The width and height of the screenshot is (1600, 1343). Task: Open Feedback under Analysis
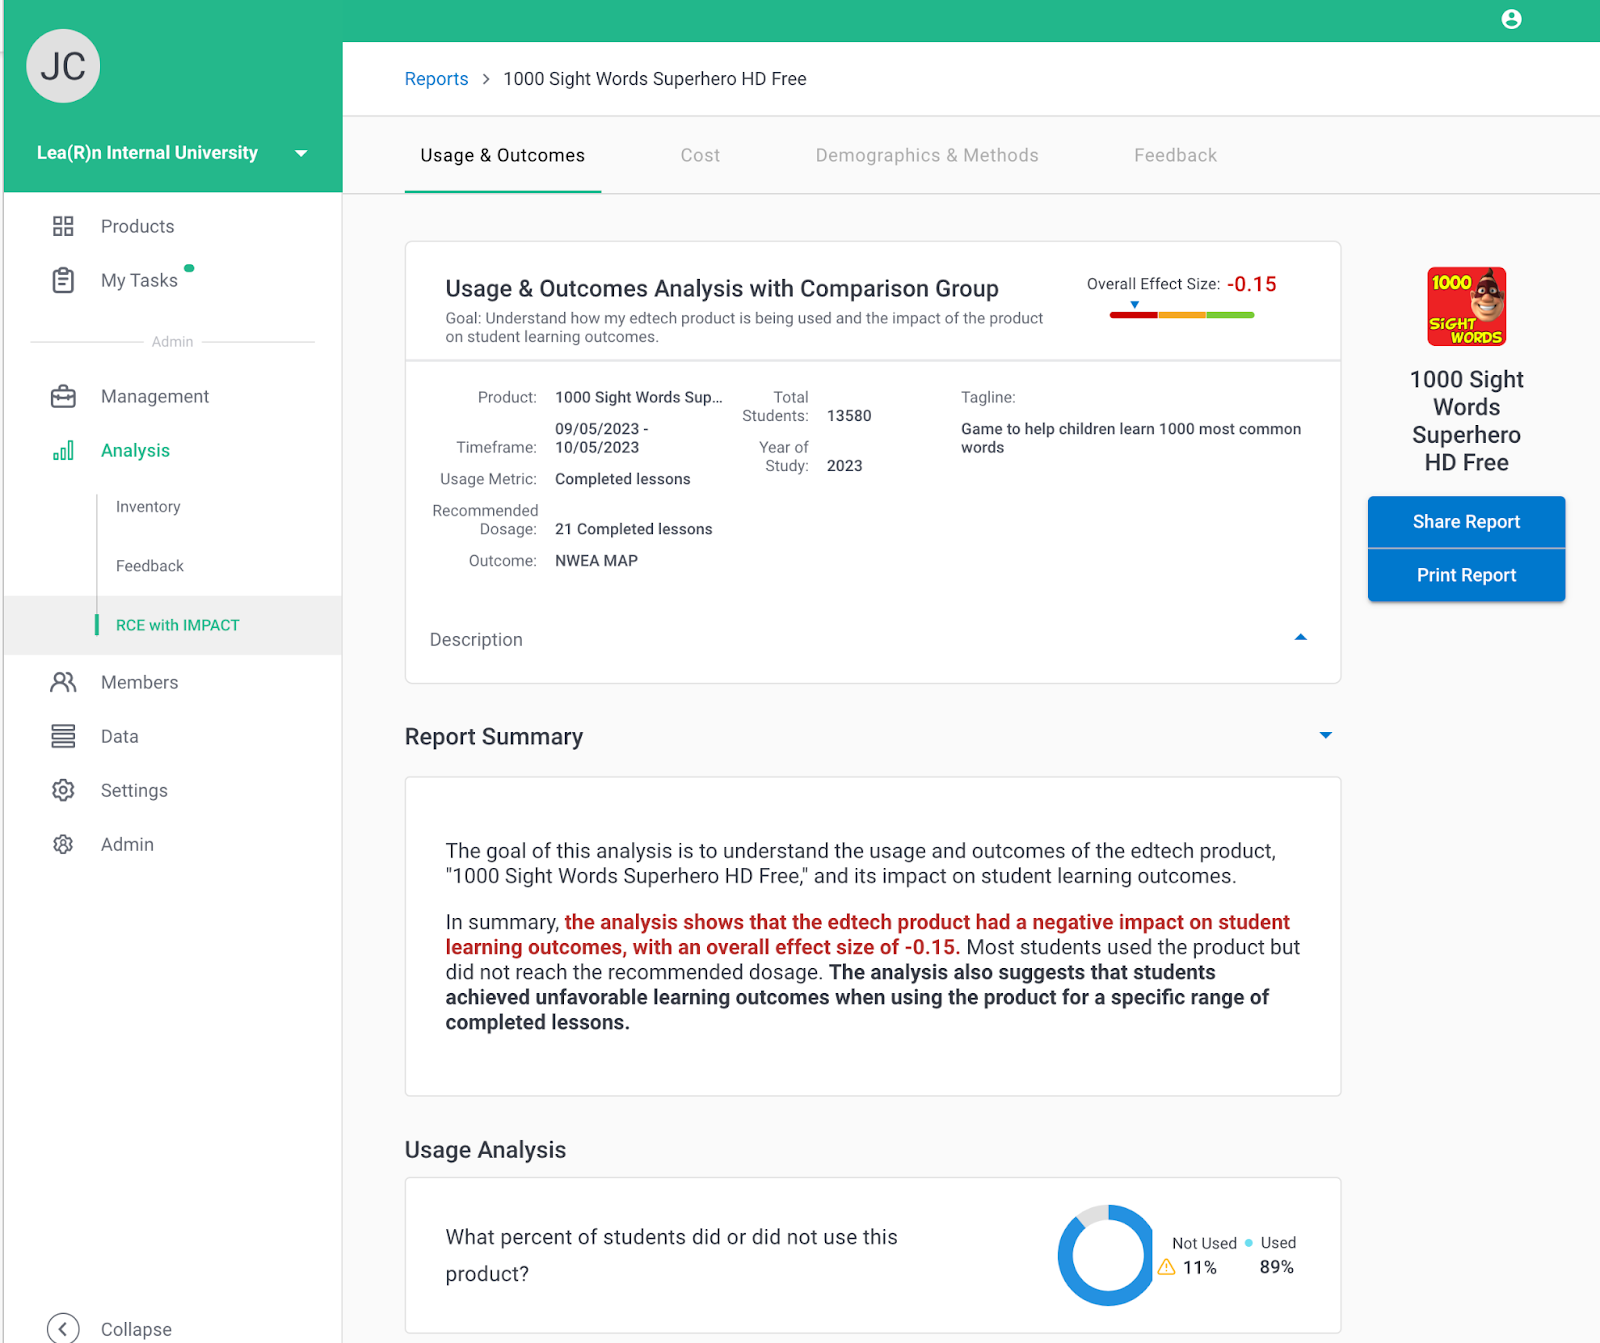click(150, 566)
